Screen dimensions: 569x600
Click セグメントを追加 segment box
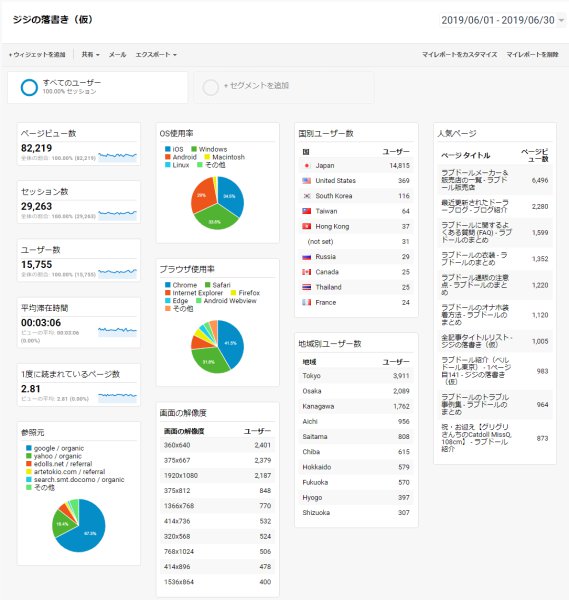284,87
